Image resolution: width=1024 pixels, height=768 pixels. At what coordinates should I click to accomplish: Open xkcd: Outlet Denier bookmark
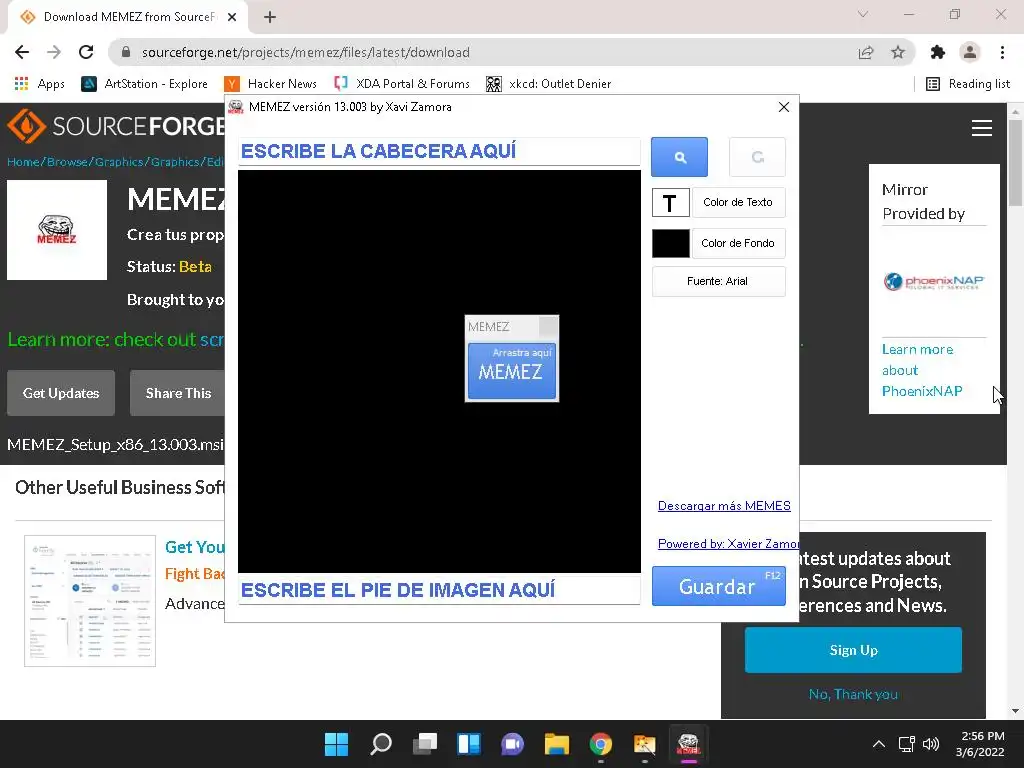(x=549, y=84)
